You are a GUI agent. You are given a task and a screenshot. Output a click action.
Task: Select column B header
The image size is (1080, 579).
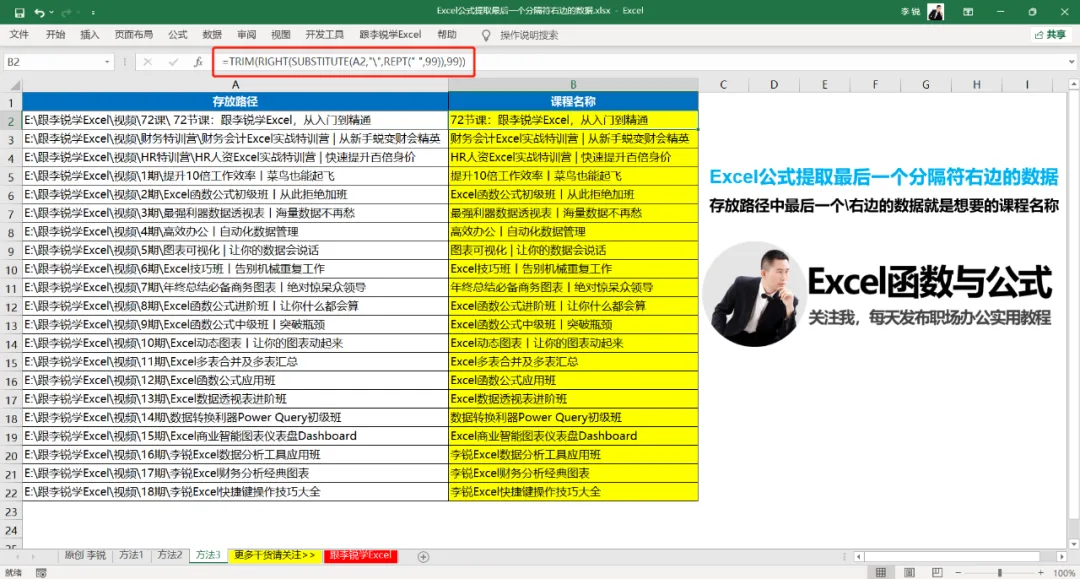coord(573,85)
